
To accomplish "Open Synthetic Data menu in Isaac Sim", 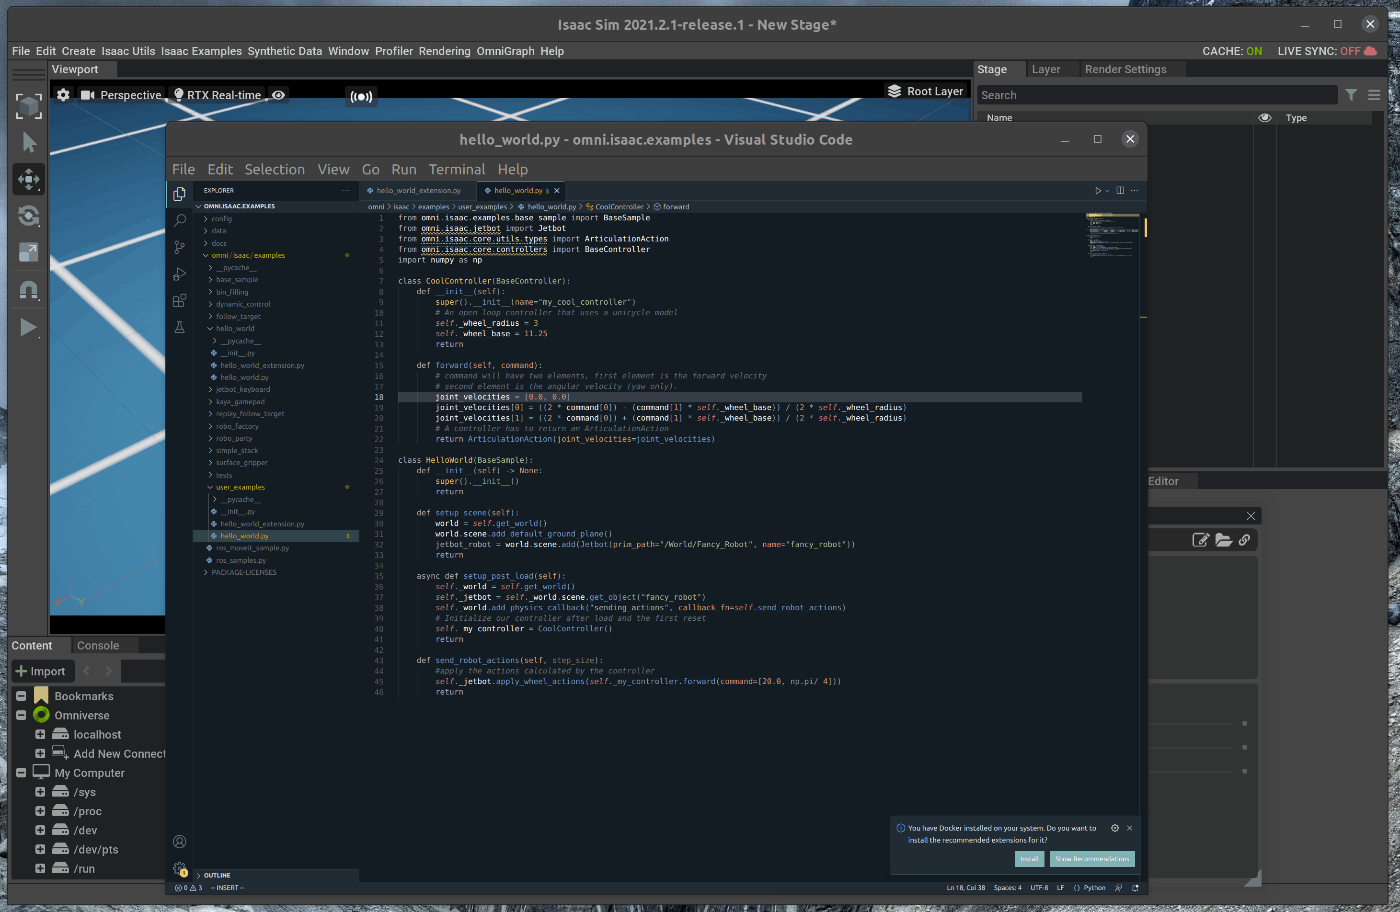I will tap(285, 51).
